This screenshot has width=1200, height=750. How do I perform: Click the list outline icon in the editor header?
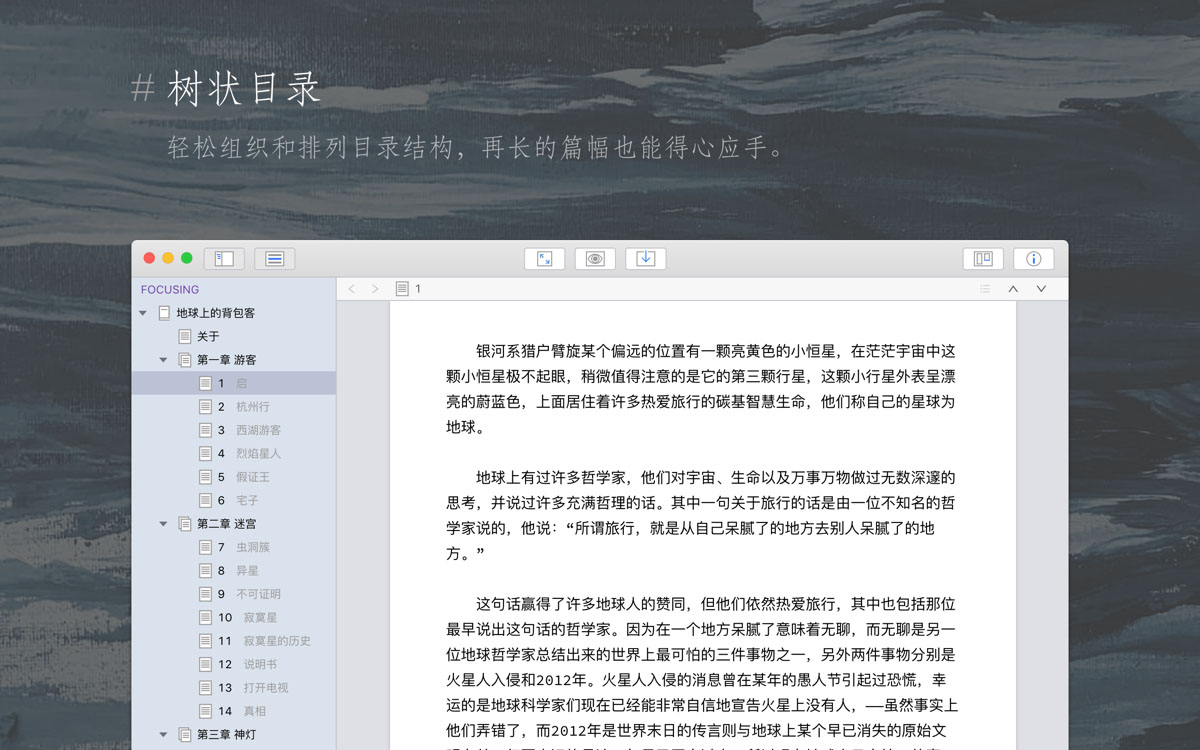tap(985, 289)
